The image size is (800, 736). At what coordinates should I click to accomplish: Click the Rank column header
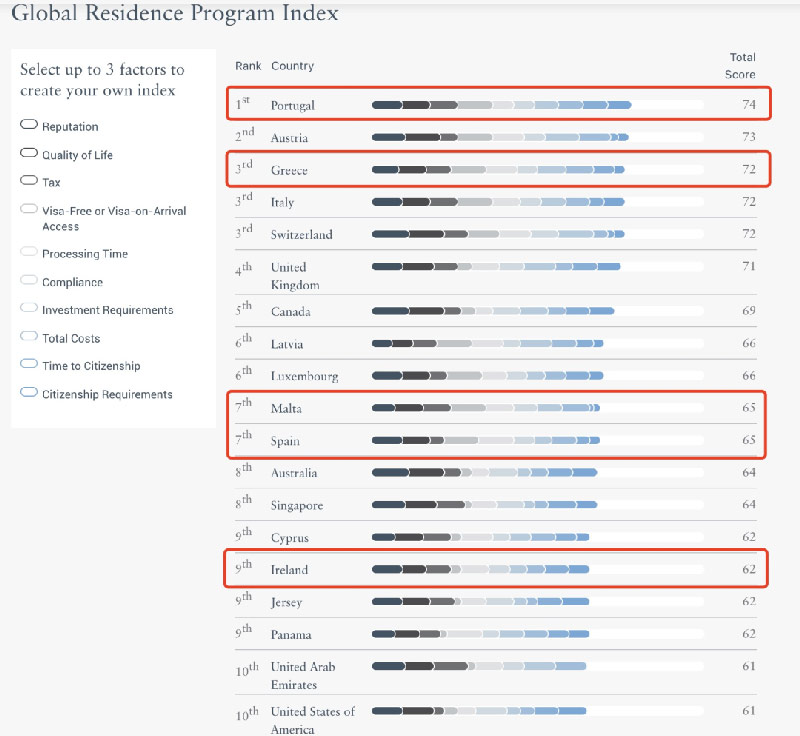tap(248, 66)
